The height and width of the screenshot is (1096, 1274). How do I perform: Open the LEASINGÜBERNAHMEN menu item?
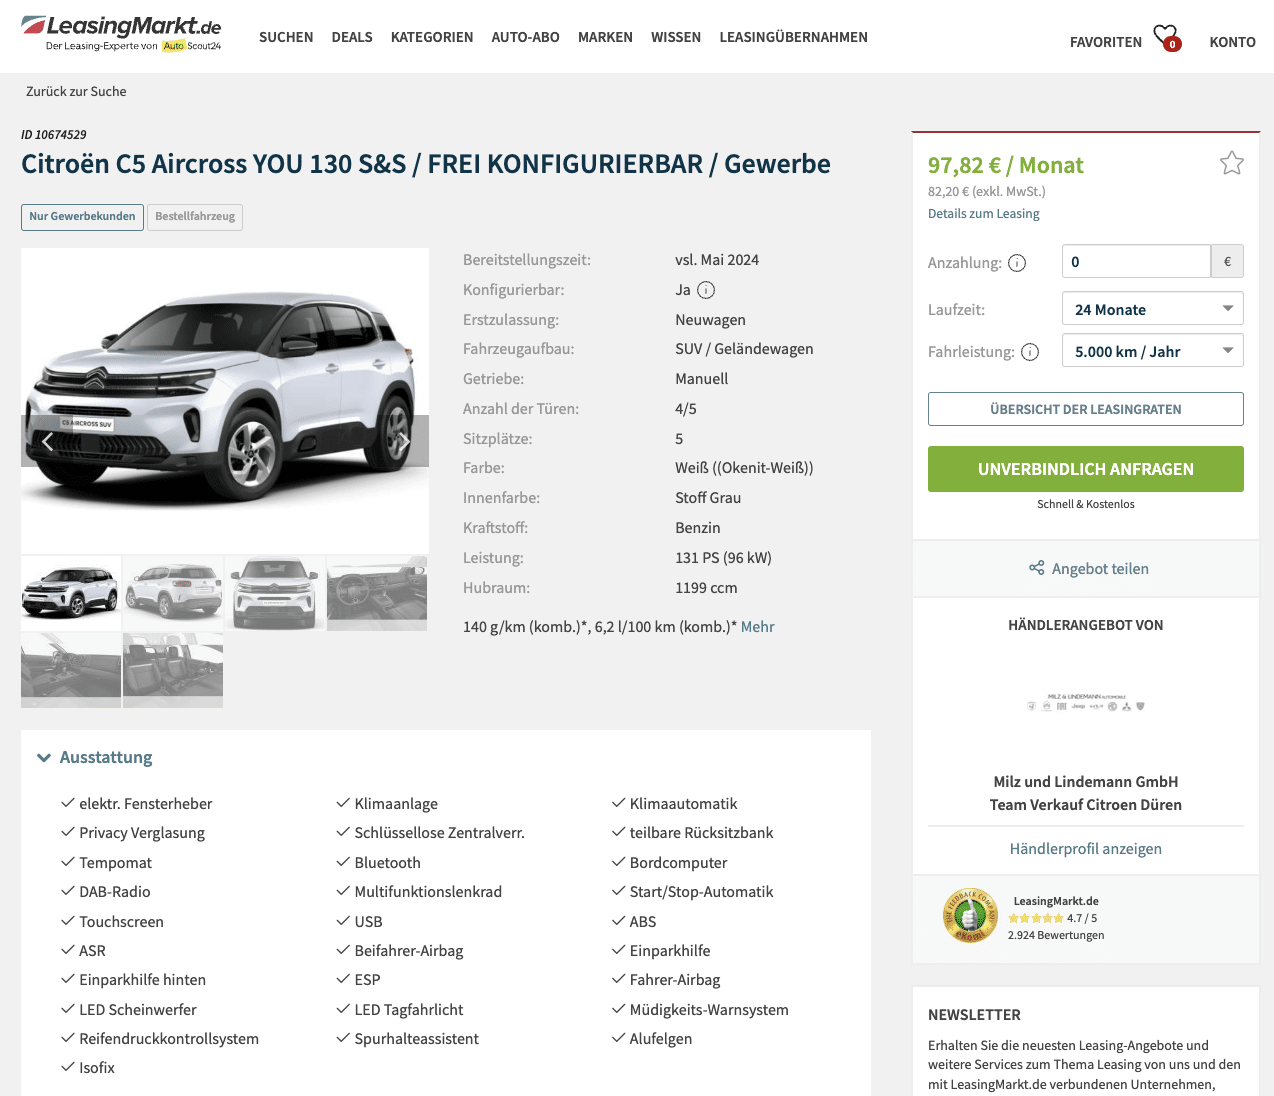pos(793,37)
